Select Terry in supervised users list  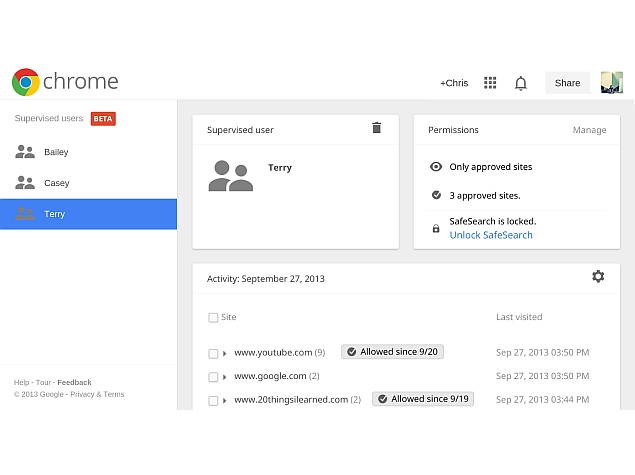[x=88, y=214]
